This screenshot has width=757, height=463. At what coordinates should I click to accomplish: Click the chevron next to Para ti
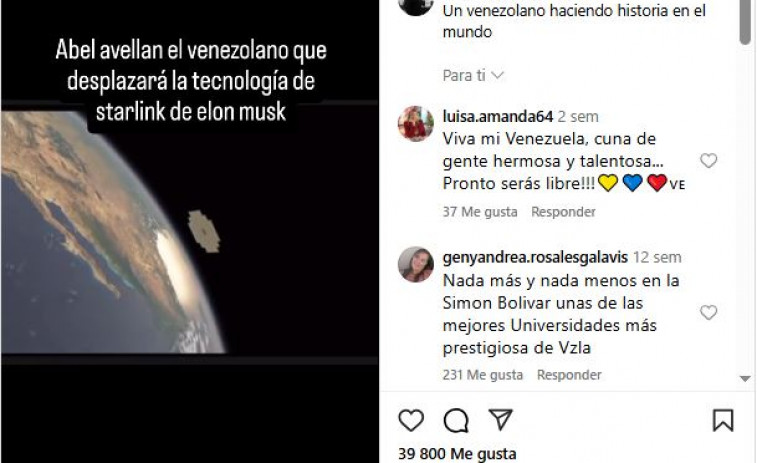click(x=497, y=76)
